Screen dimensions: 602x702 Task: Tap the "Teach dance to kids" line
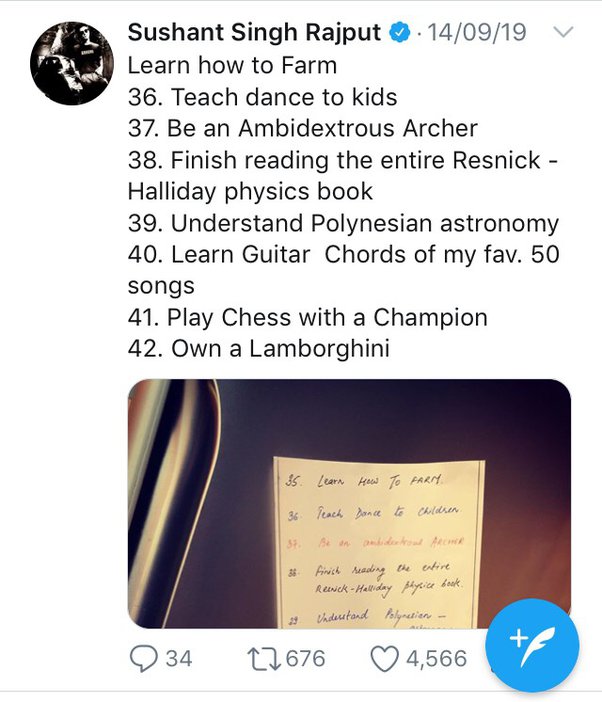coord(262,97)
